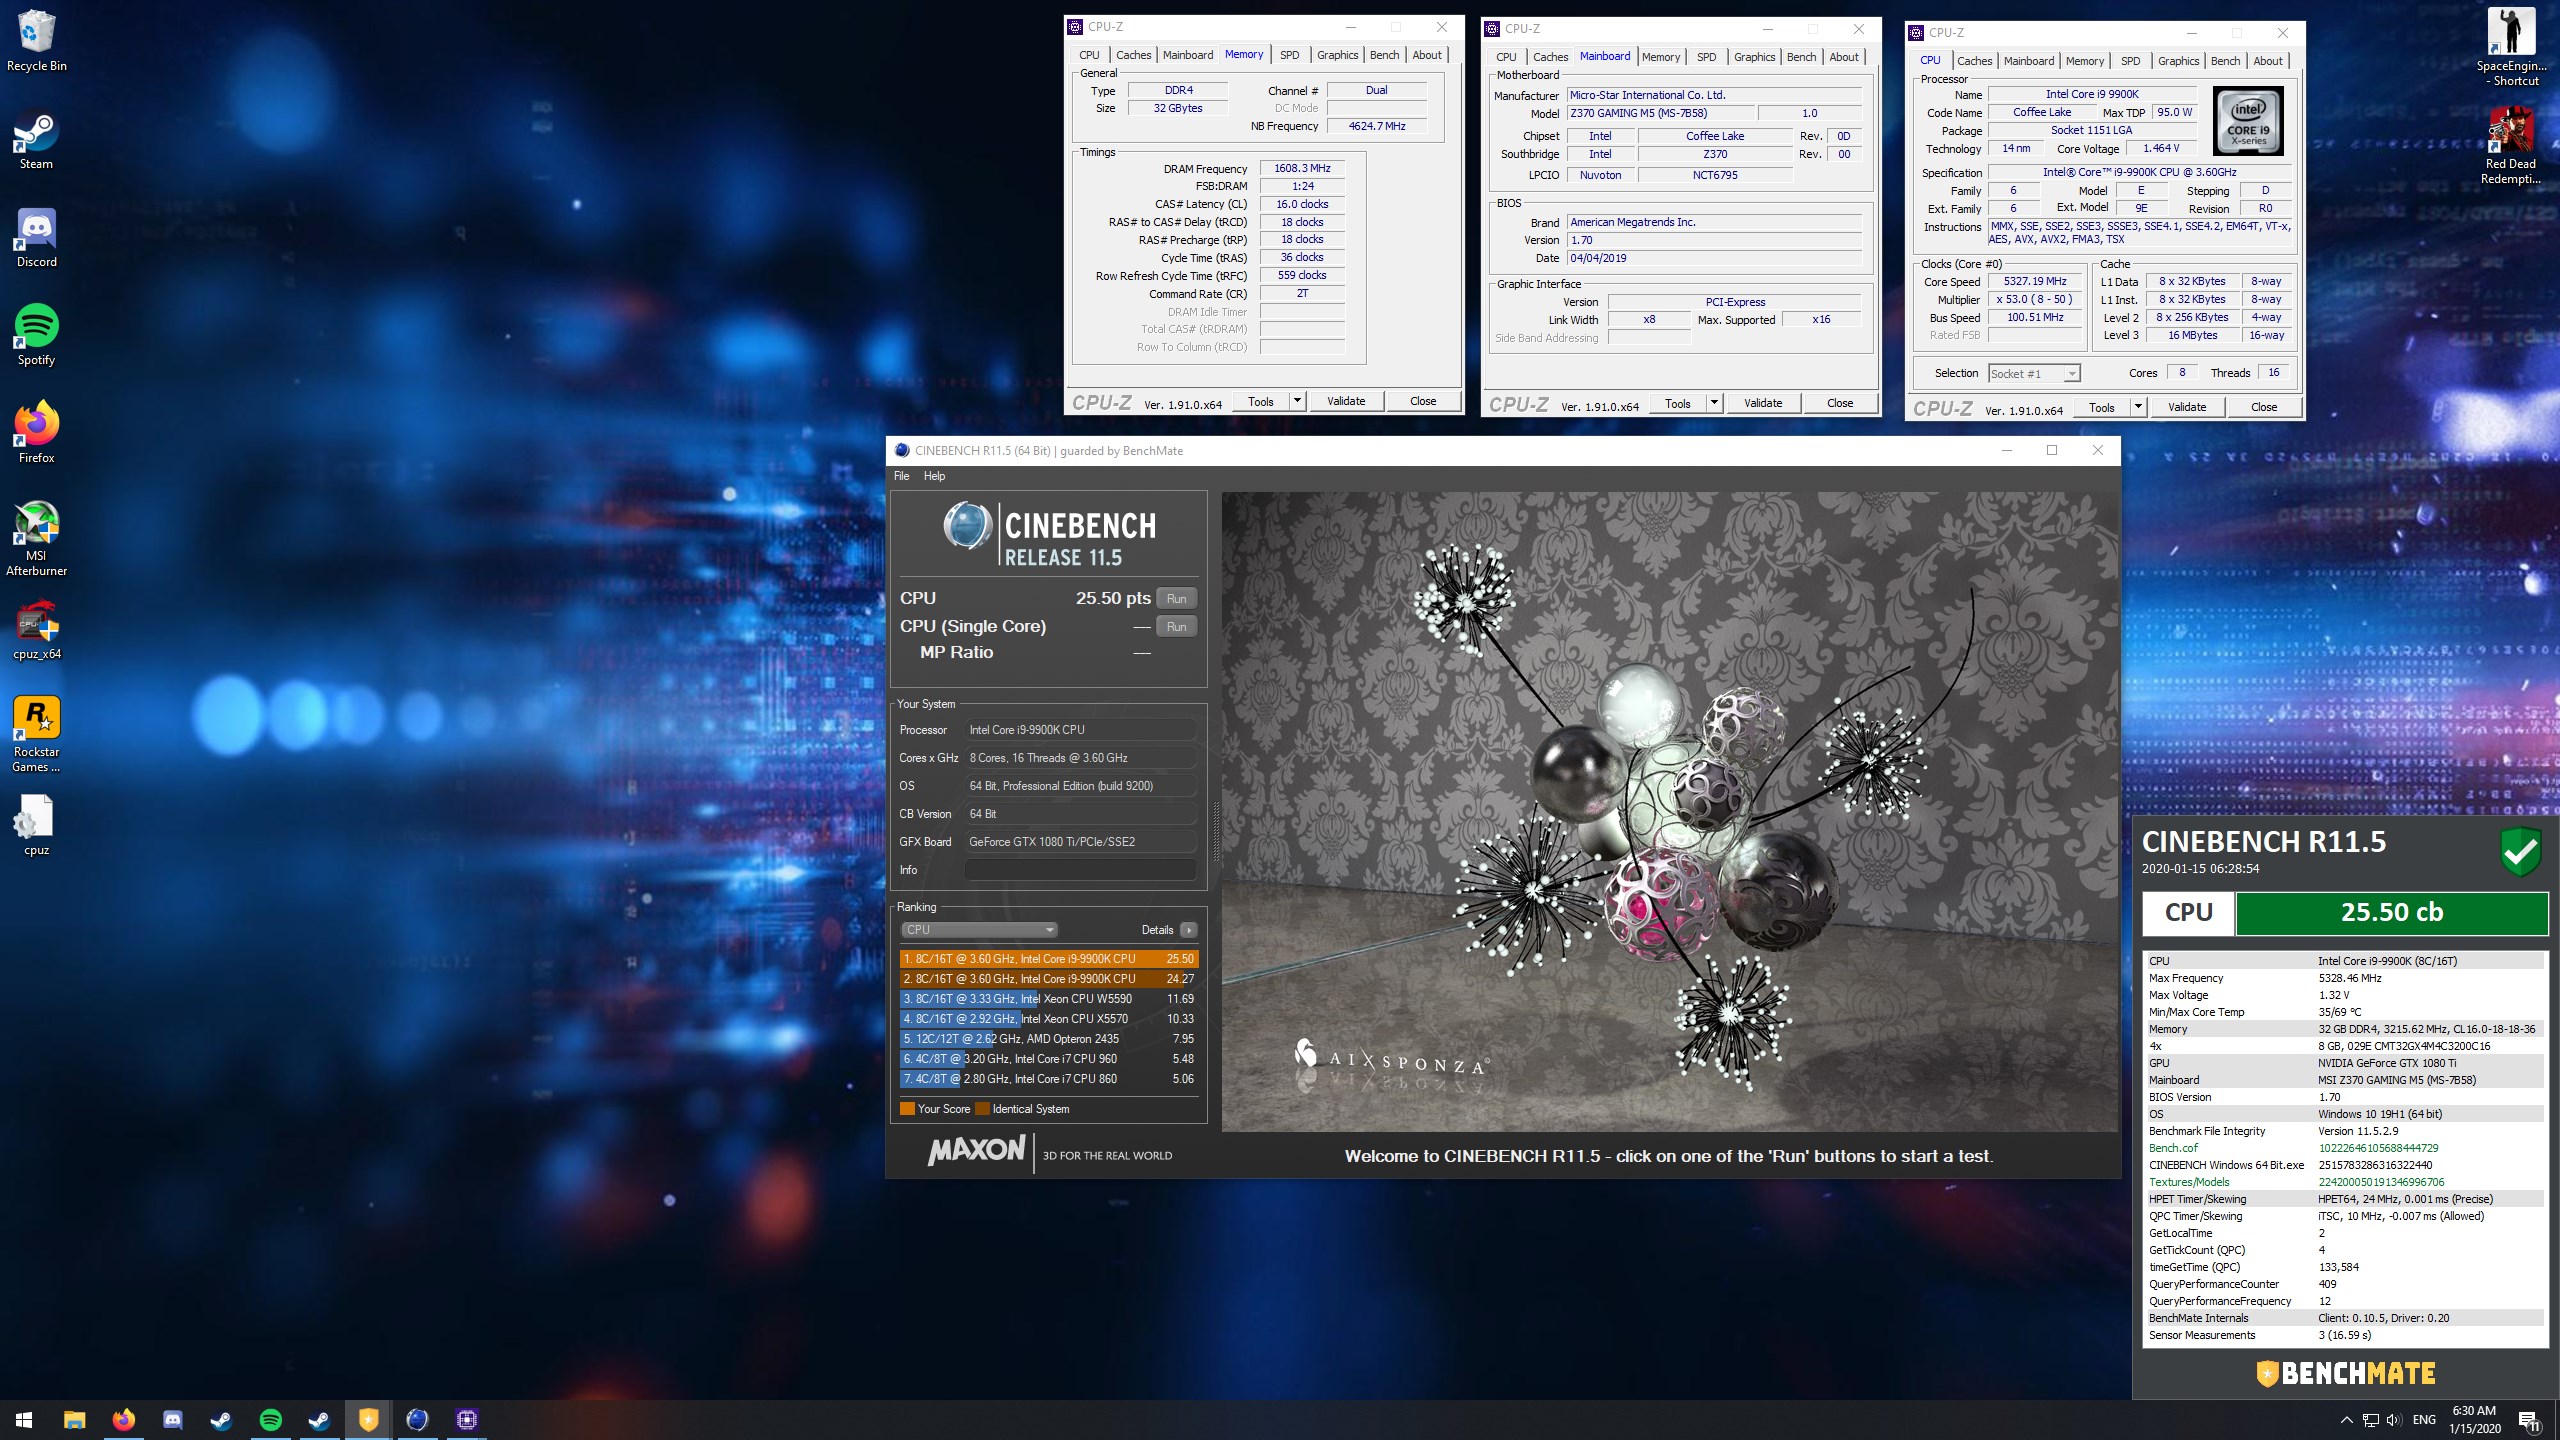Click Validate in Mainboard CPU-Z window

click(x=1762, y=403)
